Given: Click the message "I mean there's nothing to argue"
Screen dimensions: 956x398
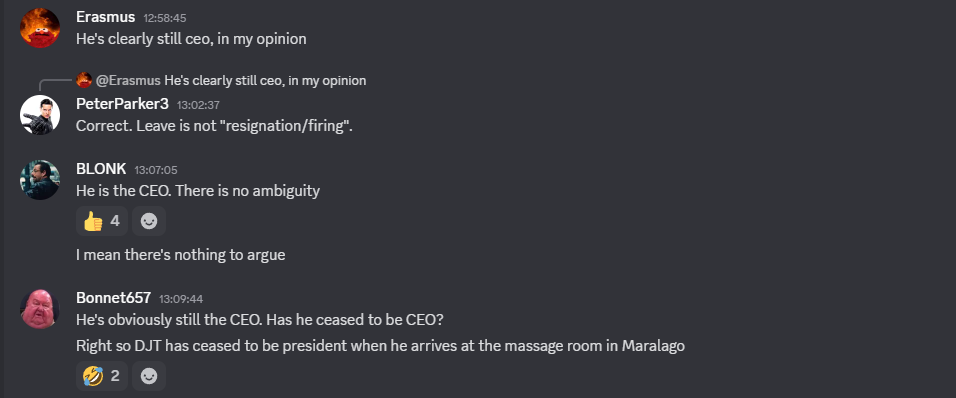Looking at the screenshot, I should (x=180, y=254).
